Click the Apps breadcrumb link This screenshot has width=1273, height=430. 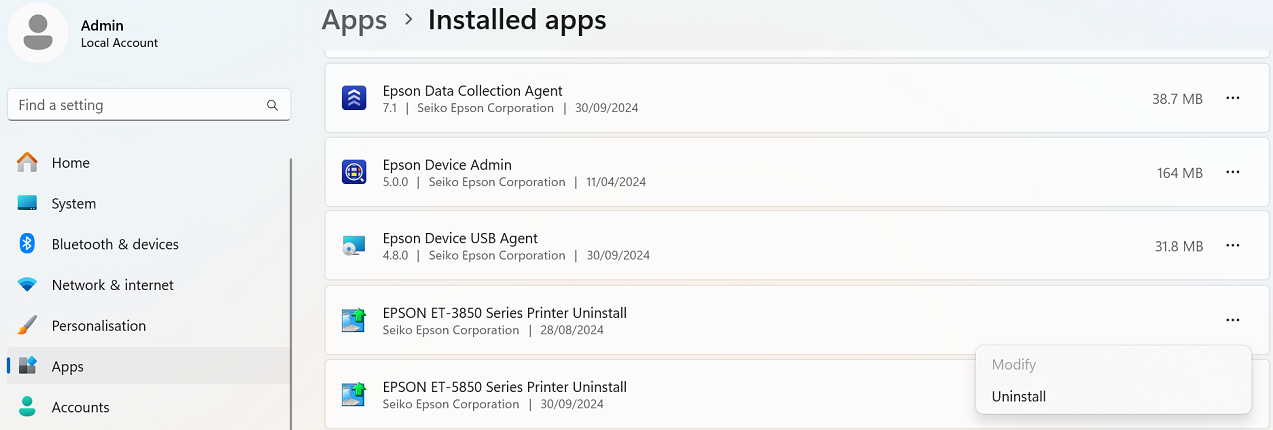tap(354, 20)
